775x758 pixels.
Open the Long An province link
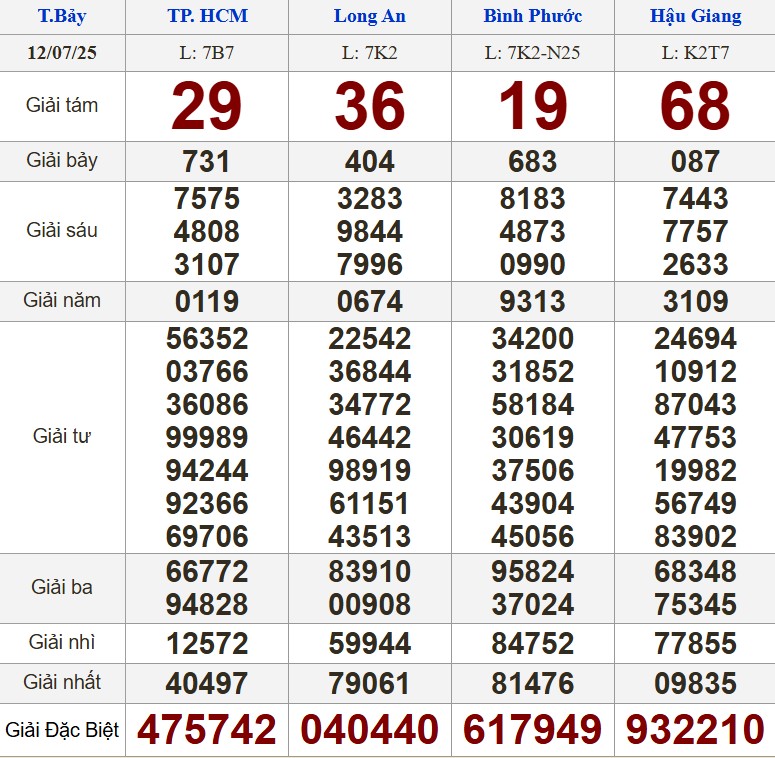click(x=369, y=16)
